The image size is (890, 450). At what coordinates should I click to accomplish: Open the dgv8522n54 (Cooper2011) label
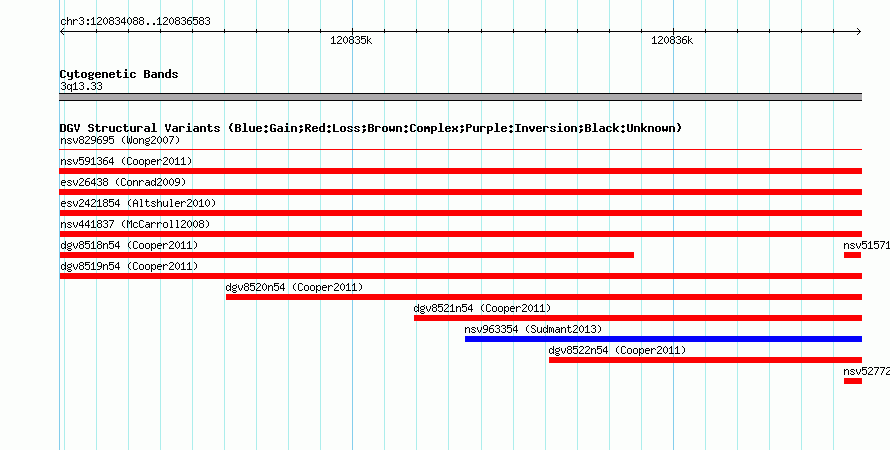click(617, 350)
